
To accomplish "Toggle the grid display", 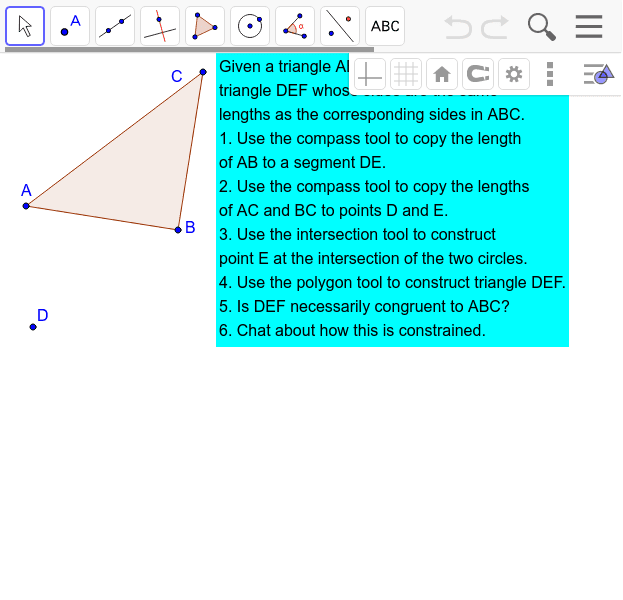I will point(406,74).
